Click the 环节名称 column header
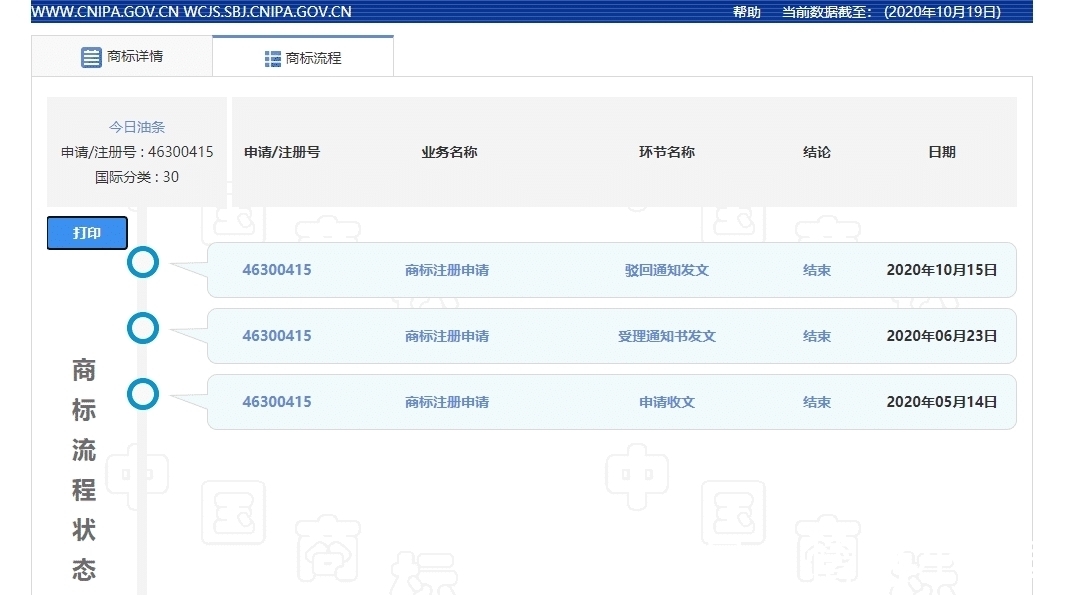This screenshot has height=595, width=1080. [x=667, y=152]
